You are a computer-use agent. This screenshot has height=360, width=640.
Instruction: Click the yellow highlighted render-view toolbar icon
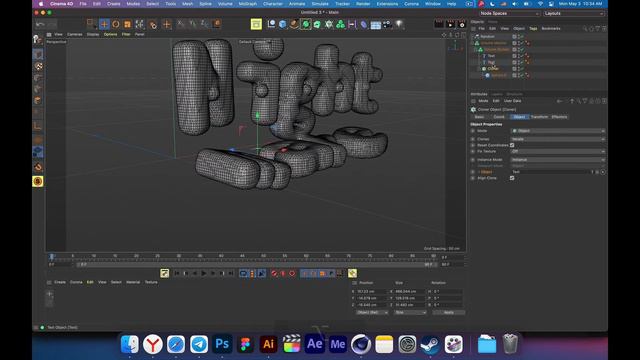256,24
